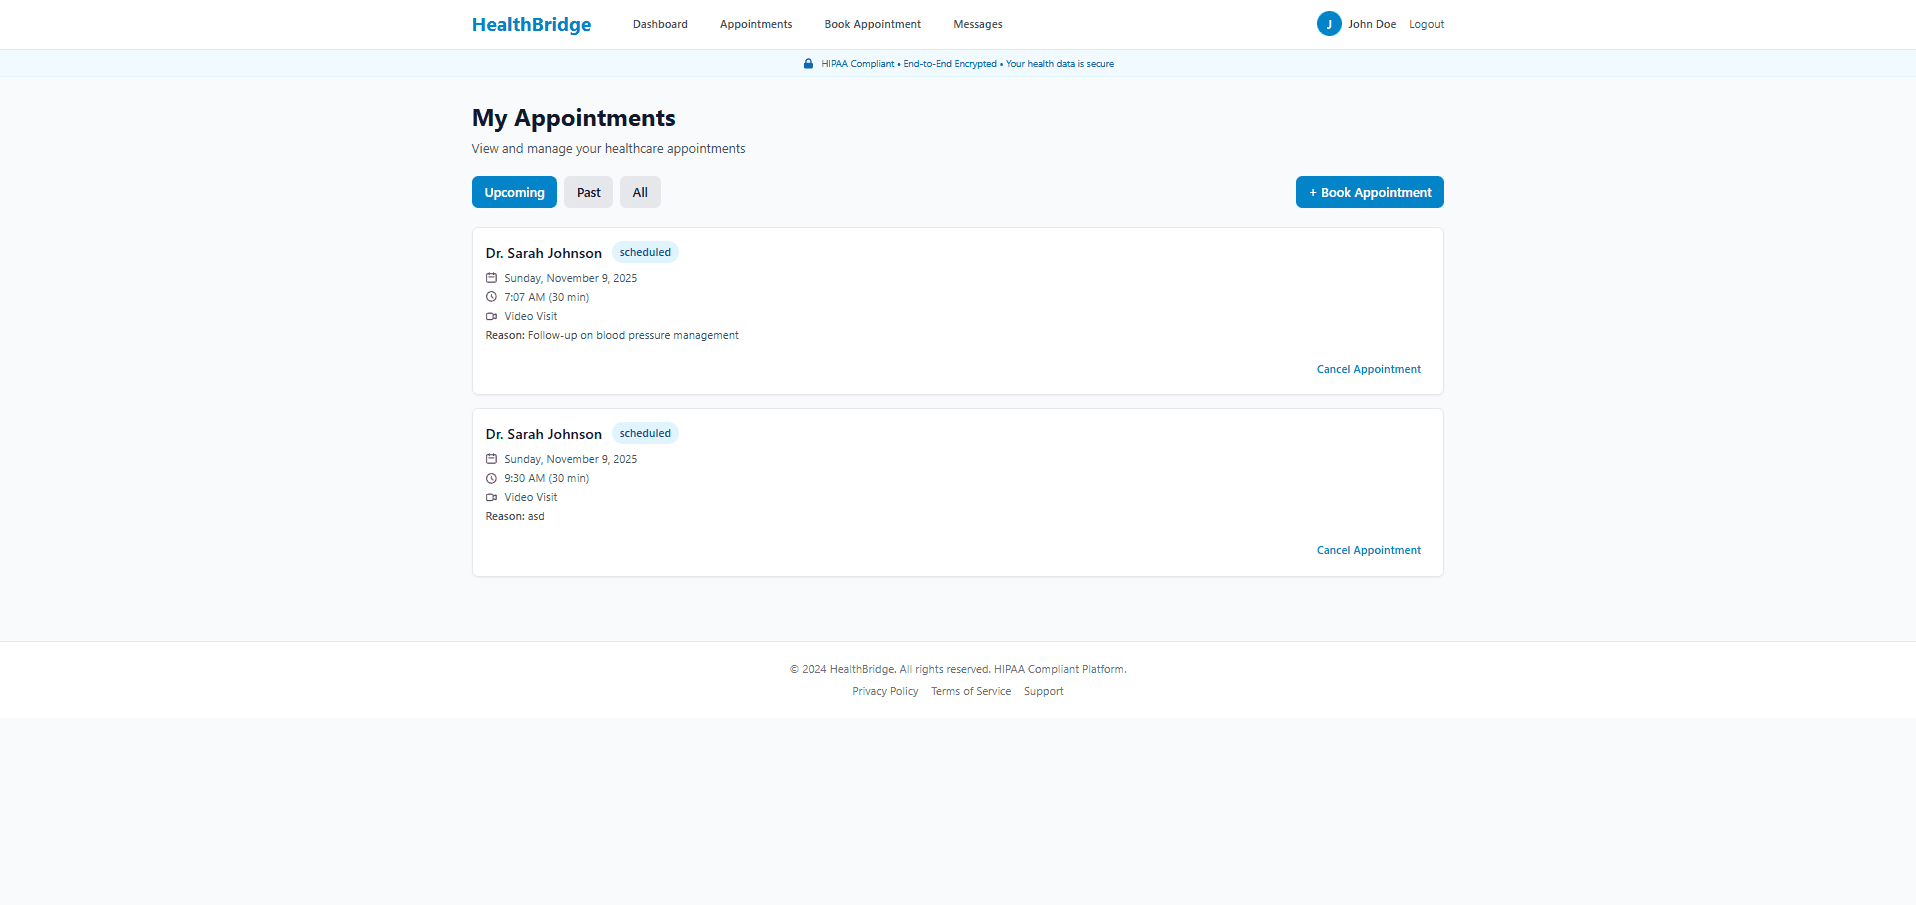1916x905 pixels.
Task: Select the Upcoming filter
Action: [x=514, y=191]
